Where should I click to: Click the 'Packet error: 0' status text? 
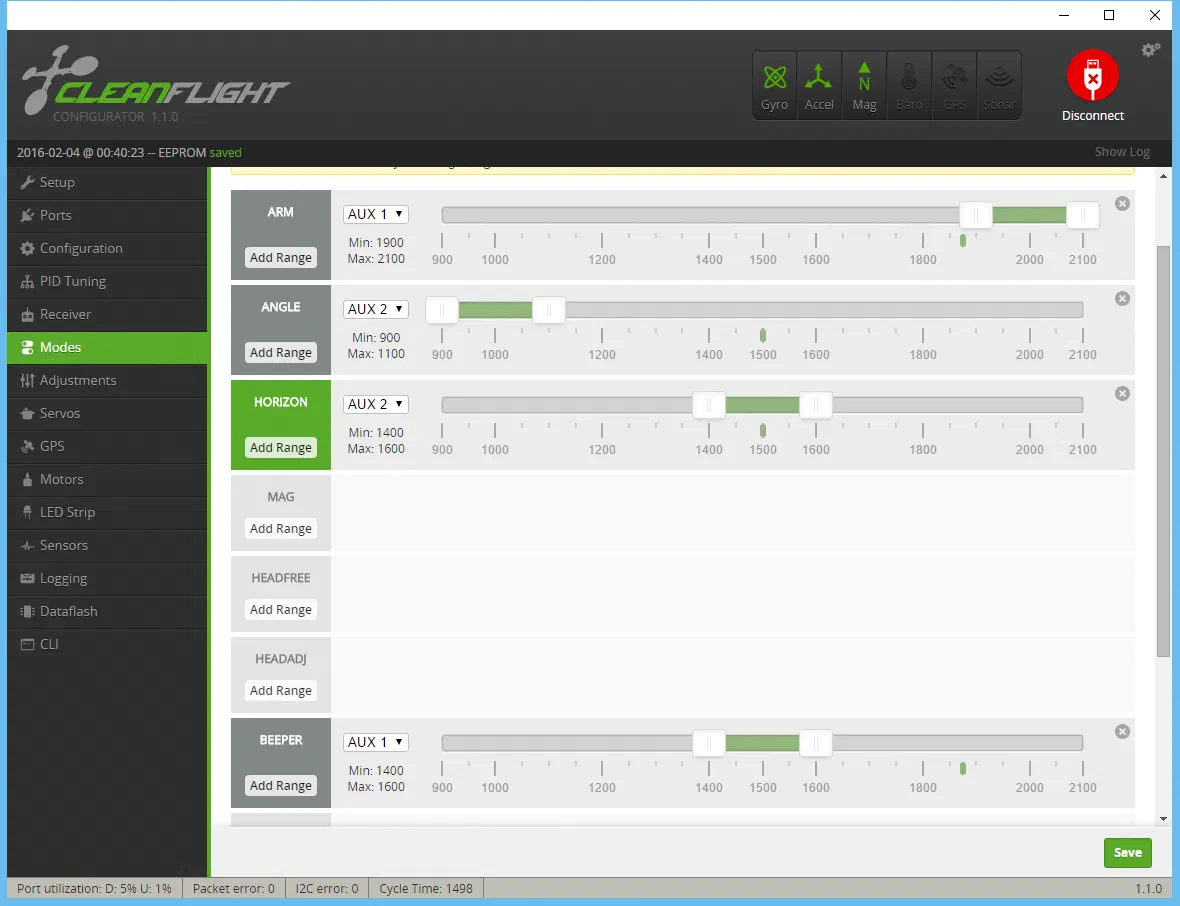click(233, 889)
